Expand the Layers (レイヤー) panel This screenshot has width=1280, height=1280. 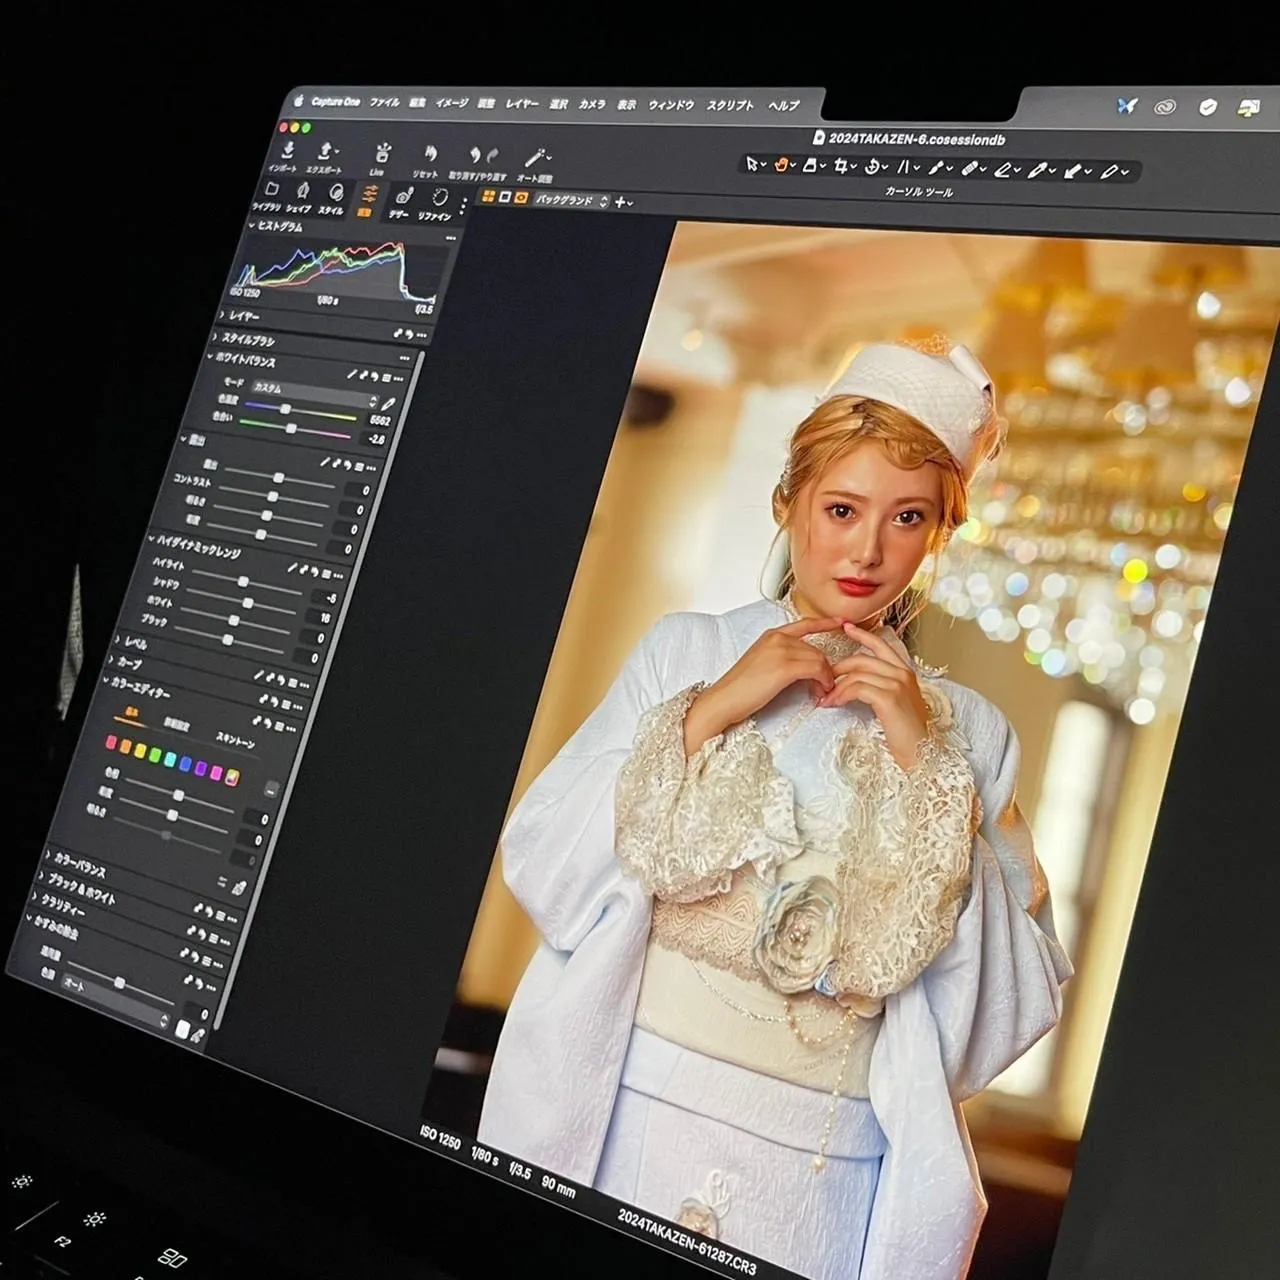[x=221, y=313]
